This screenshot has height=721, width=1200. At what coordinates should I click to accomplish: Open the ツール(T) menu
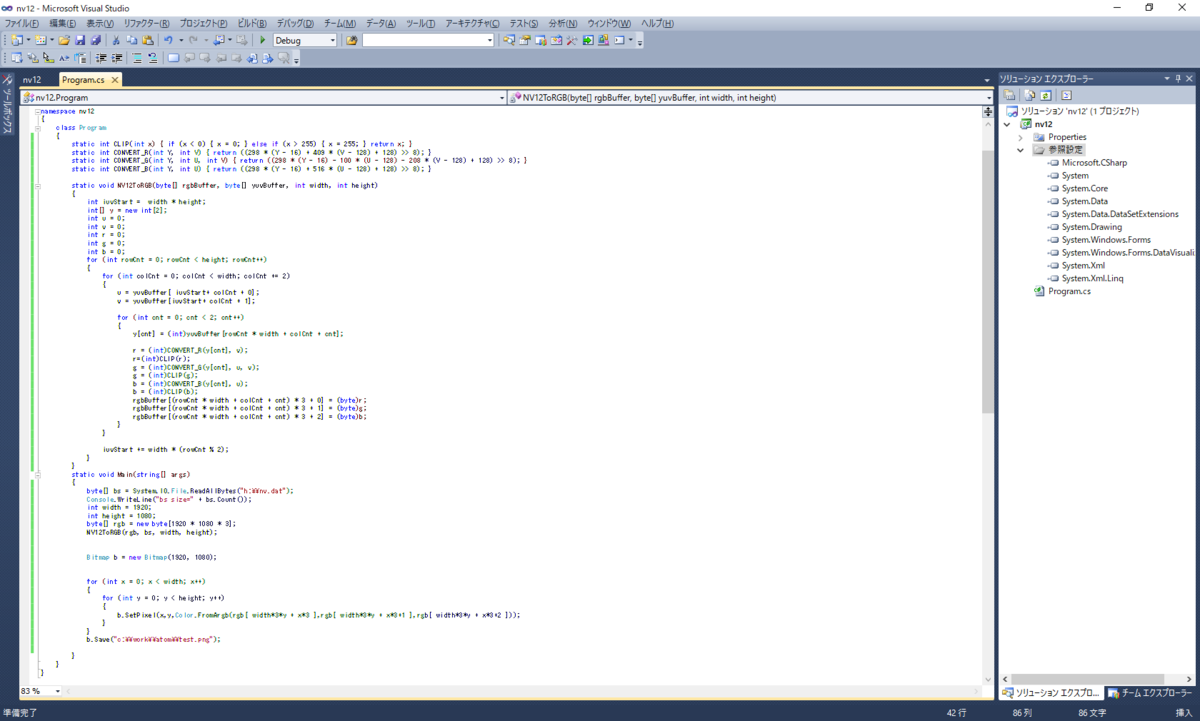pyautogui.click(x=423, y=23)
